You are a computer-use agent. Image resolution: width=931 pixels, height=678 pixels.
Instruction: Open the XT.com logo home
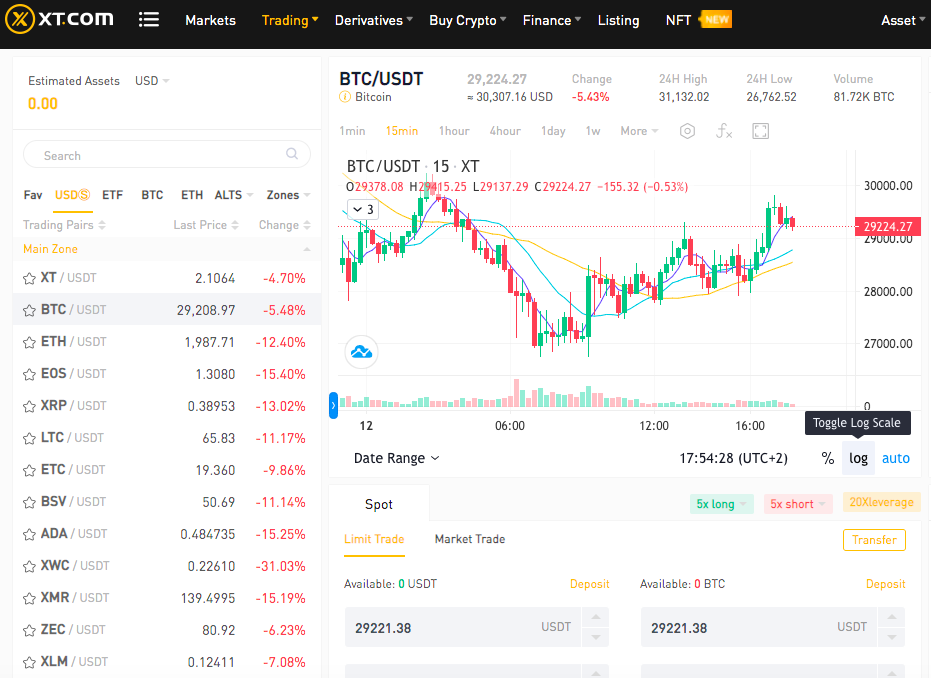click(59, 19)
